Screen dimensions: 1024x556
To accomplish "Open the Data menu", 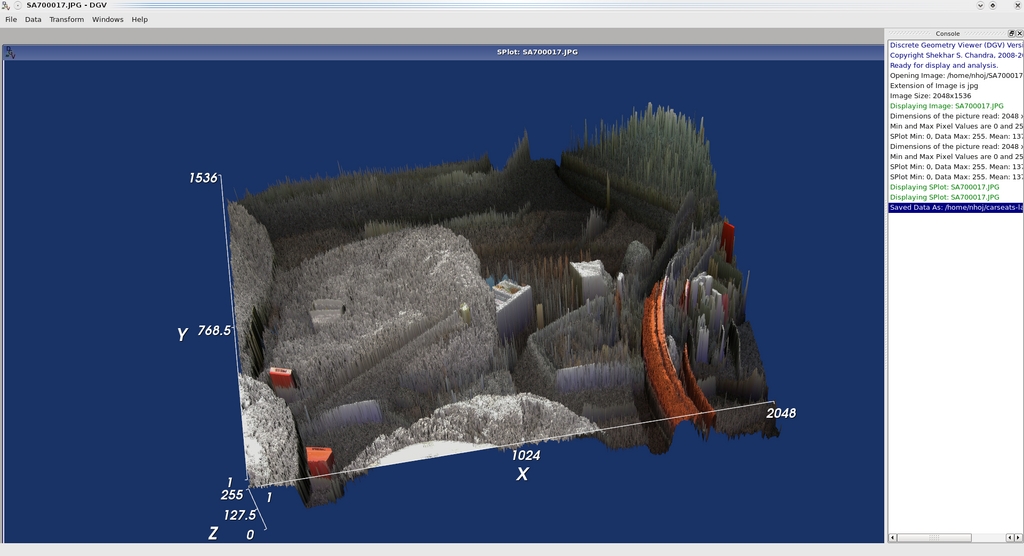I will click(x=33, y=19).
